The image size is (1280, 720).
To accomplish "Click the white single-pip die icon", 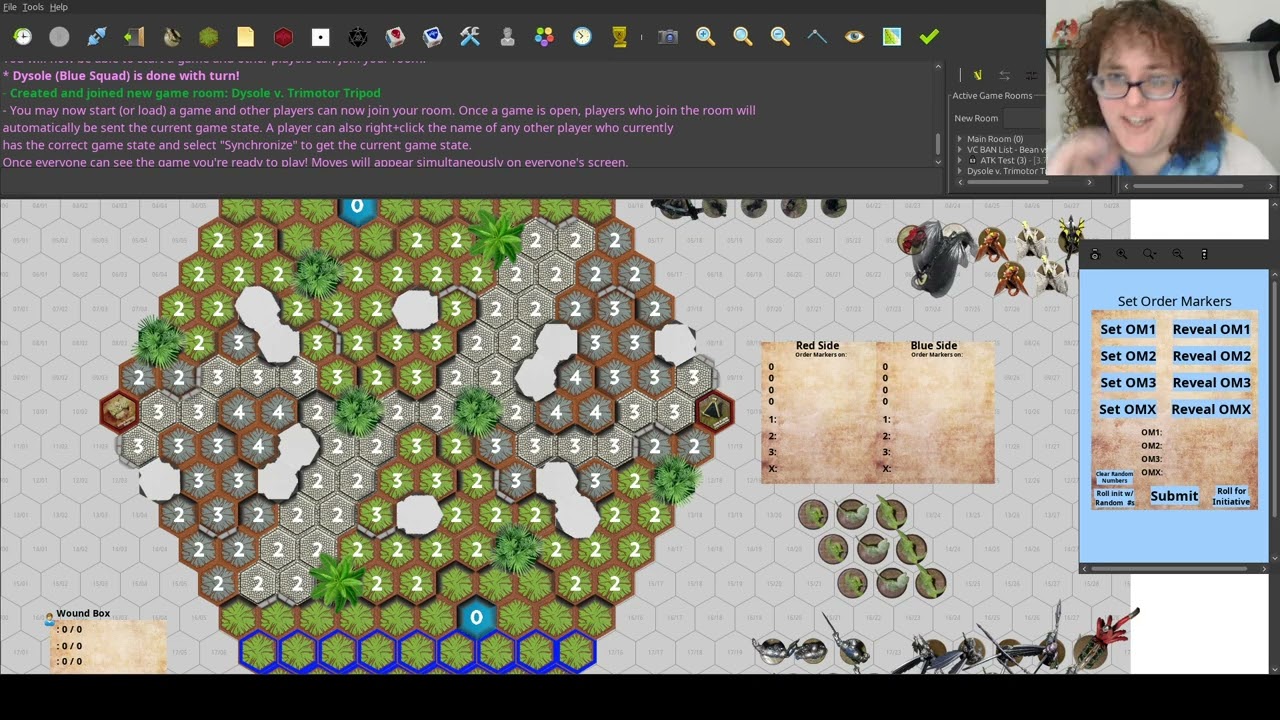I will [320, 37].
